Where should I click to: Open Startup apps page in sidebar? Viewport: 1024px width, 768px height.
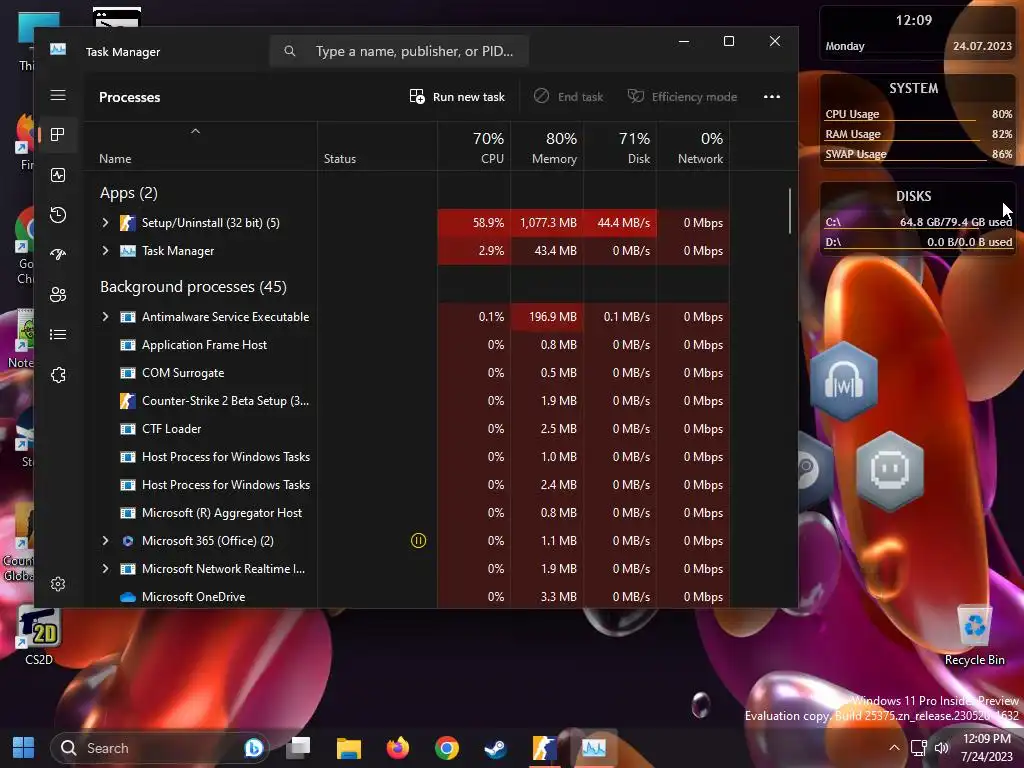coord(58,255)
